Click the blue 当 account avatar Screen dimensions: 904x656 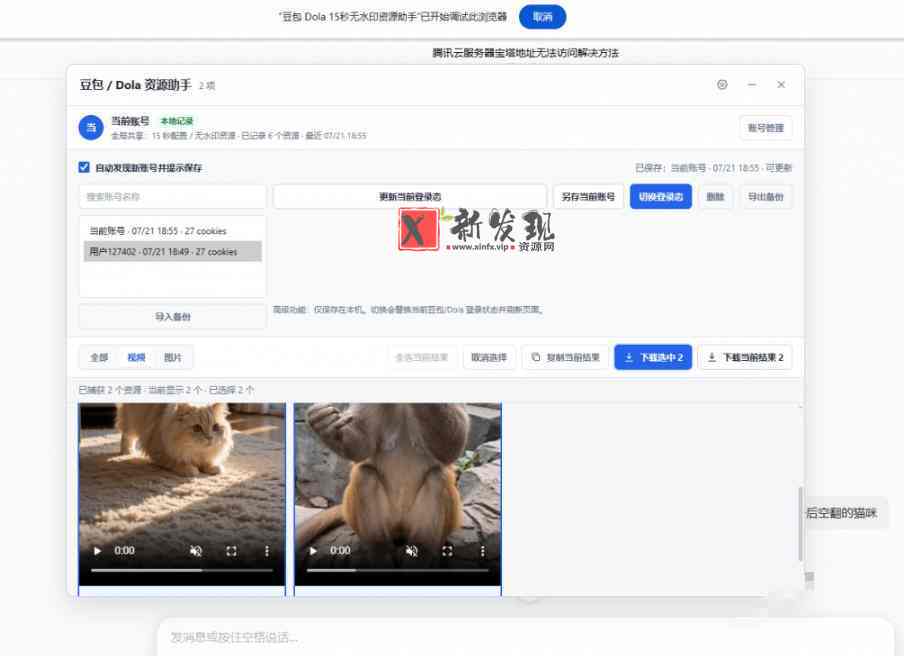[91, 127]
